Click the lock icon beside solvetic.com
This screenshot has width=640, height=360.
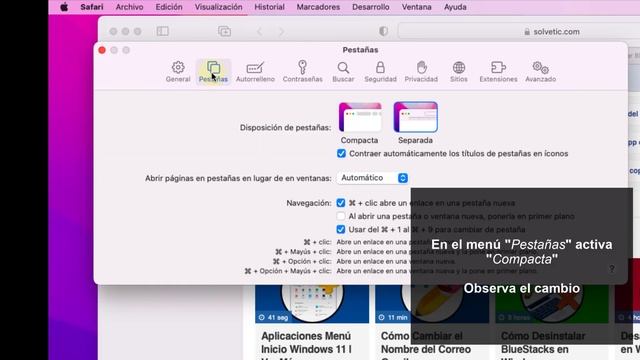tap(527, 32)
